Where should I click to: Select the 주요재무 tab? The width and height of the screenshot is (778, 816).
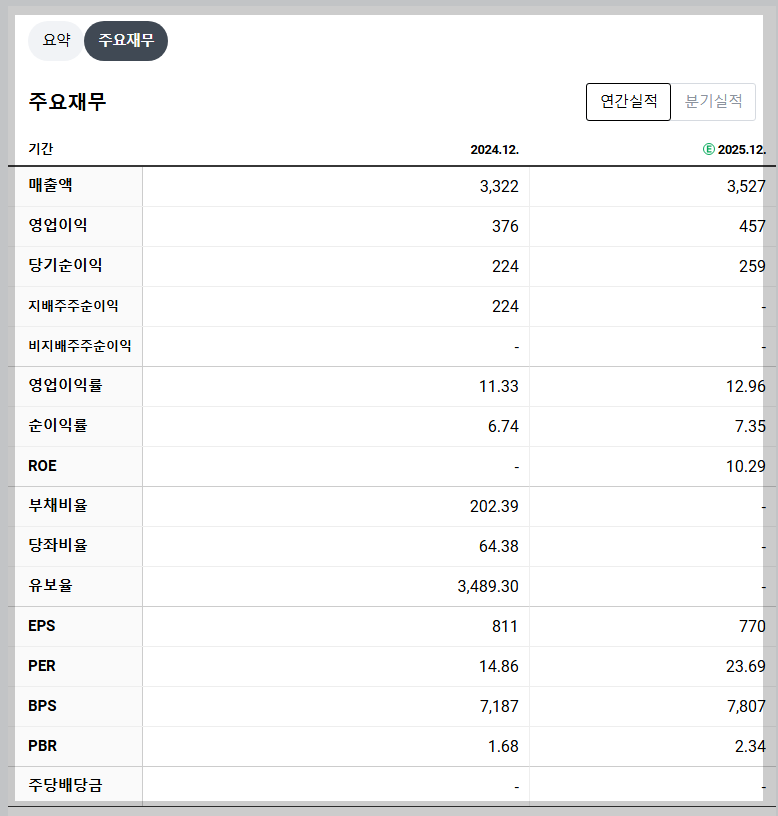tap(126, 41)
